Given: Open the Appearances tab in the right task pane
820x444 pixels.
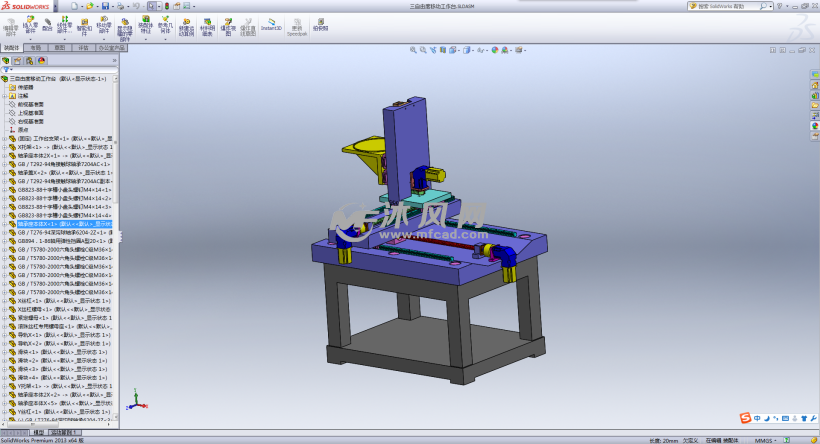Looking at the screenshot, I should 813,125.
